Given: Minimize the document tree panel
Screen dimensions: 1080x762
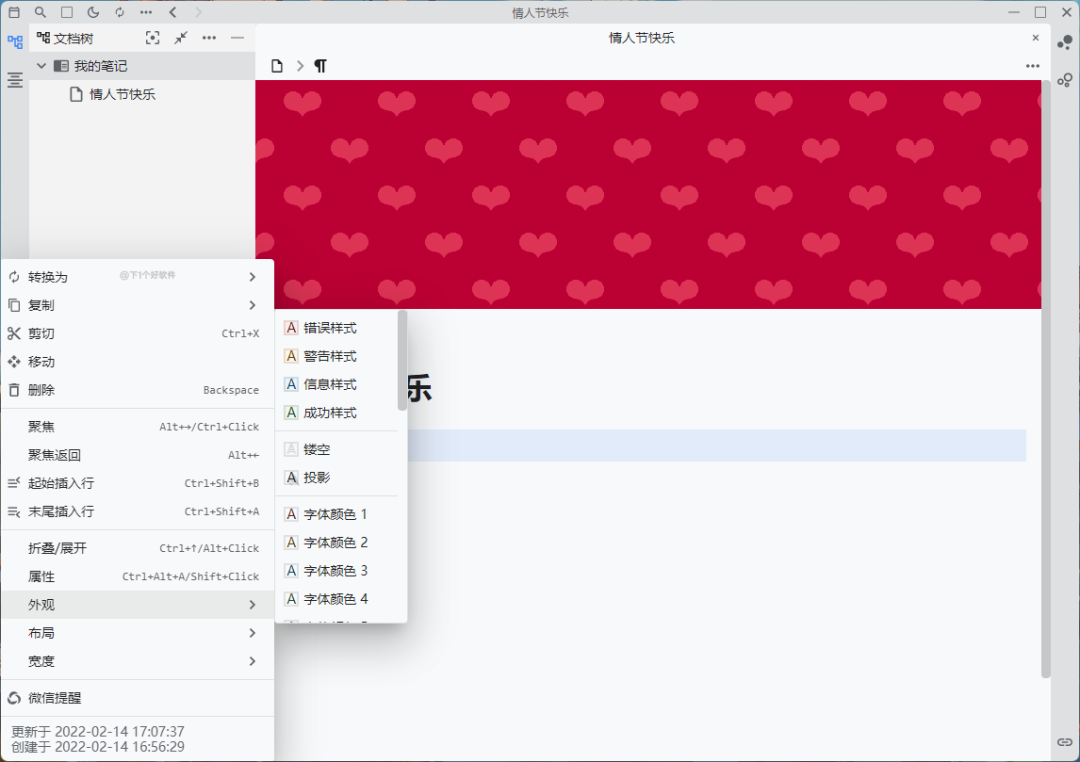Looking at the screenshot, I should point(237,39).
